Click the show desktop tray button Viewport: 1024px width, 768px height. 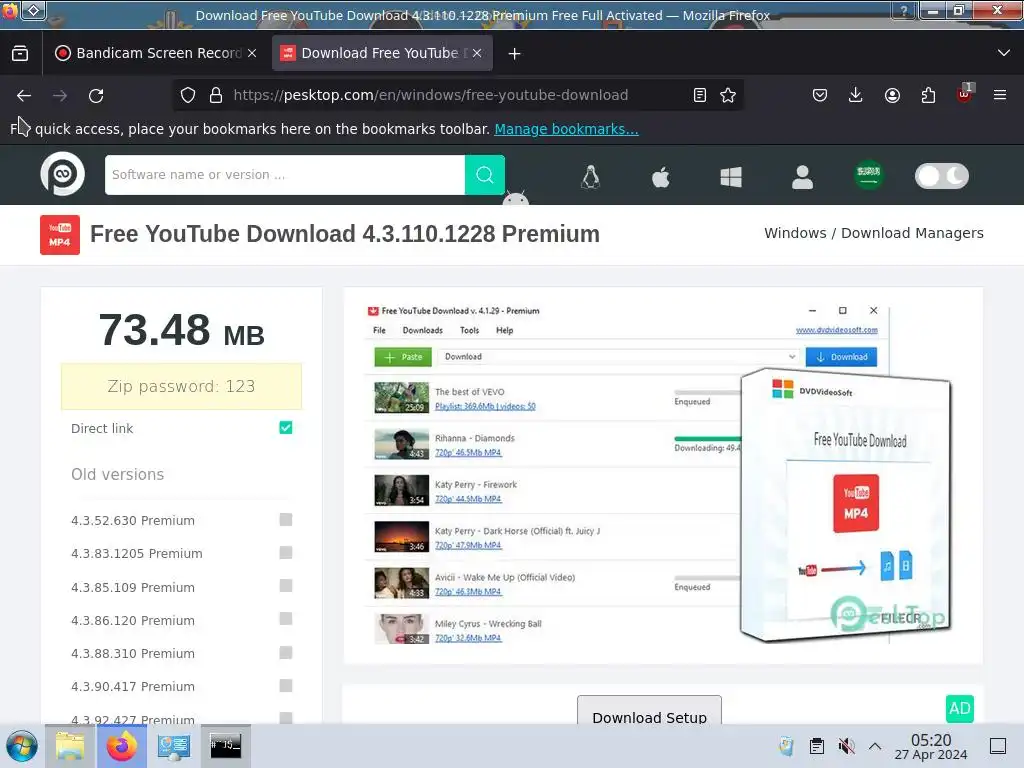tap(998, 746)
